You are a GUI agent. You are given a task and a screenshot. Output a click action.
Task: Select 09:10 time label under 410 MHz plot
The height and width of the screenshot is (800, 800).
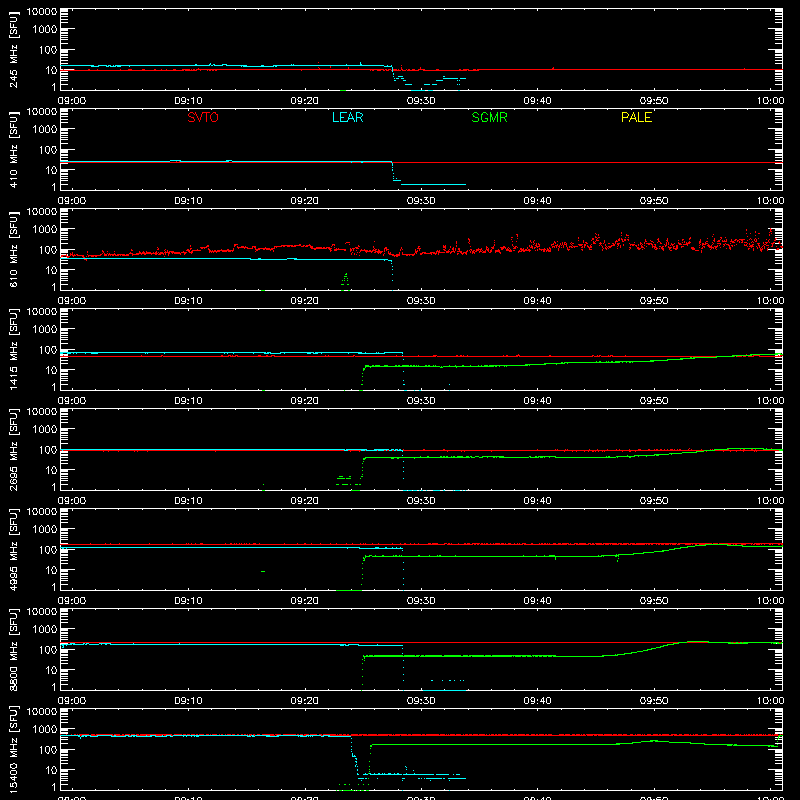pos(188,201)
